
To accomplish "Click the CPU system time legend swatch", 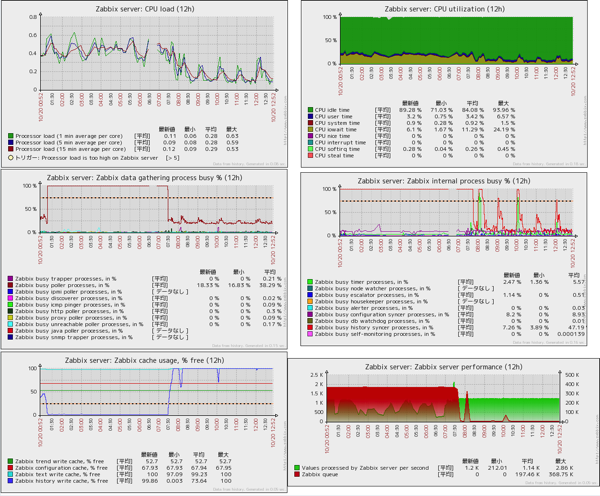I will 310,123.
